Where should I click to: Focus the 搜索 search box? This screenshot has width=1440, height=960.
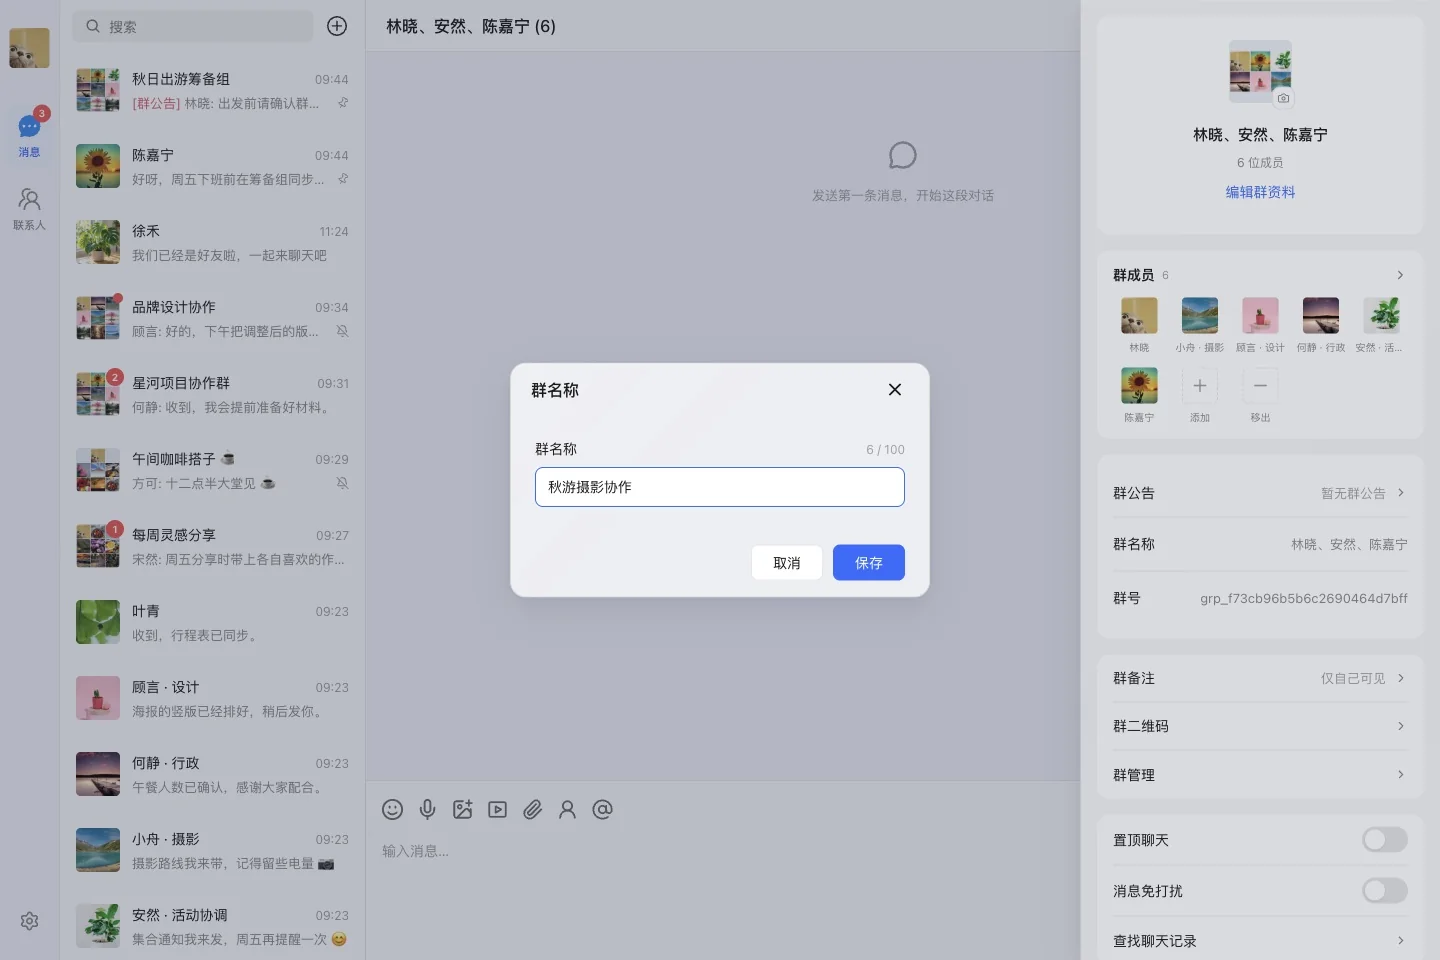click(x=193, y=26)
